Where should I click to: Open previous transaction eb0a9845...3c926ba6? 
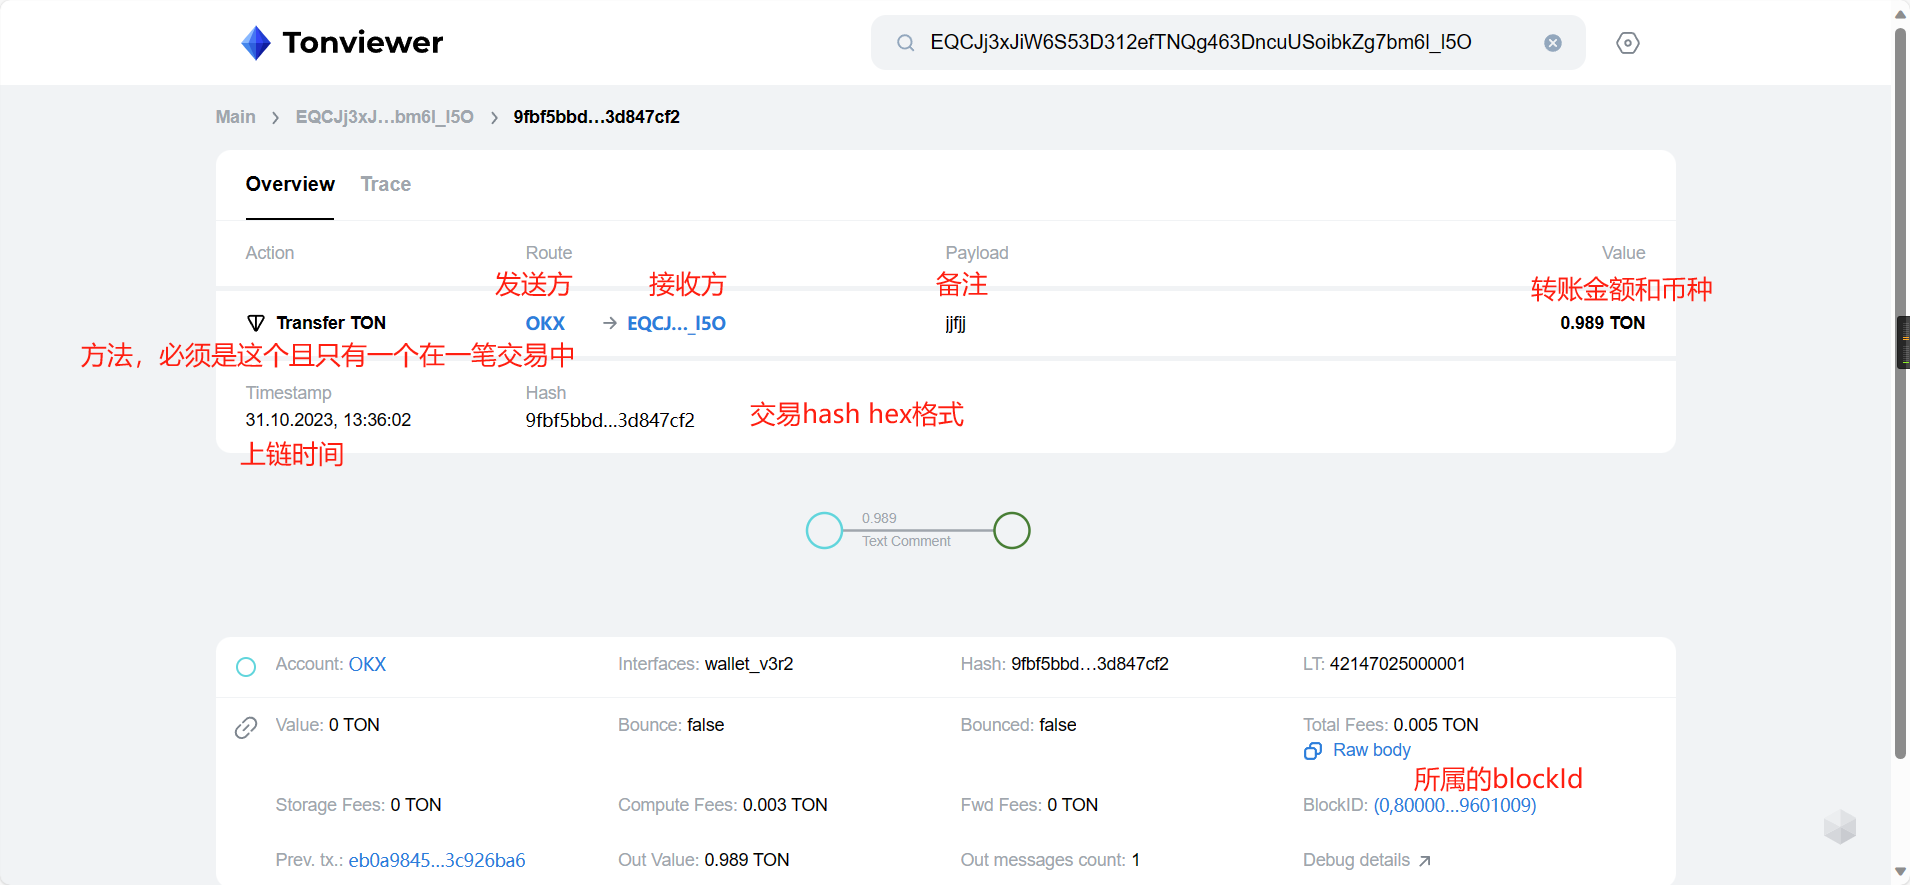[436, 860]
